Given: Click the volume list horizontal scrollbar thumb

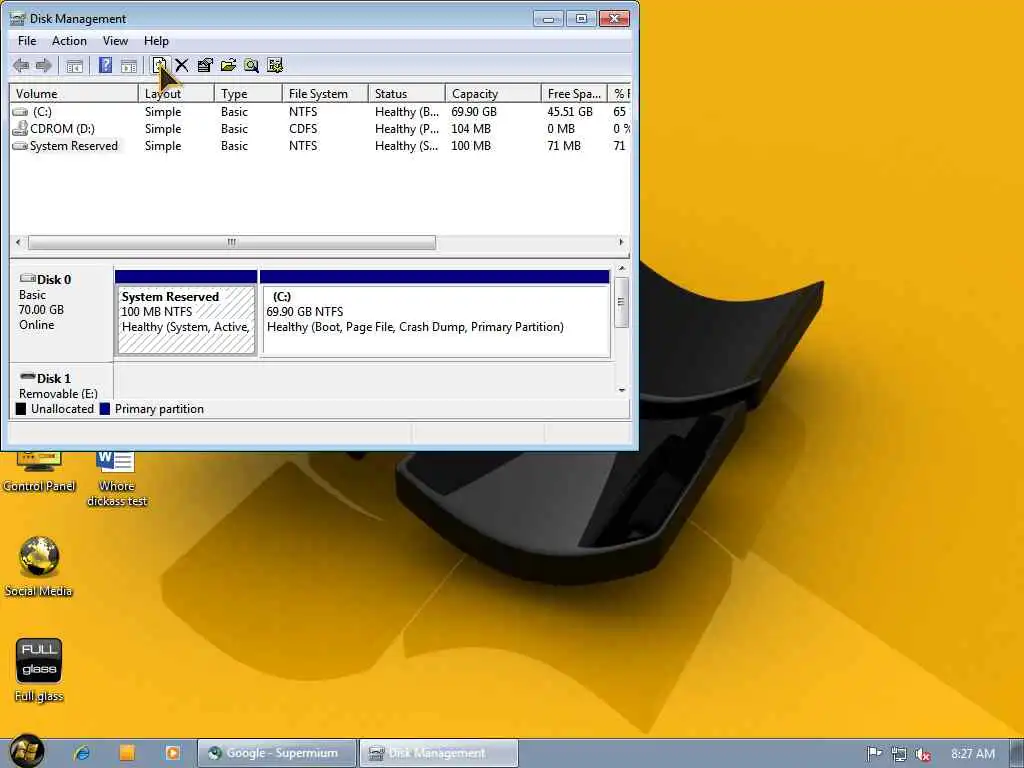Looking at the screenshot, I should click(232, 242).
